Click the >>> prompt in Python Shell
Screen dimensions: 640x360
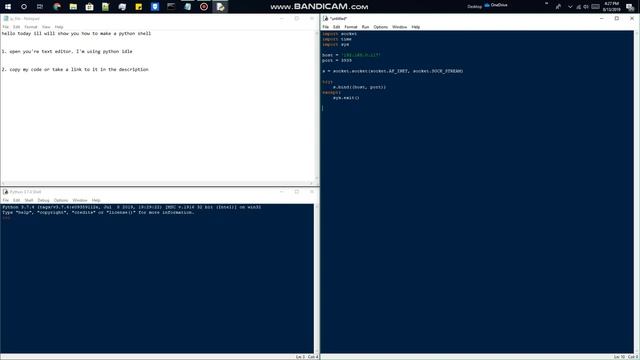pyautogui.click(x=6, y=218)
